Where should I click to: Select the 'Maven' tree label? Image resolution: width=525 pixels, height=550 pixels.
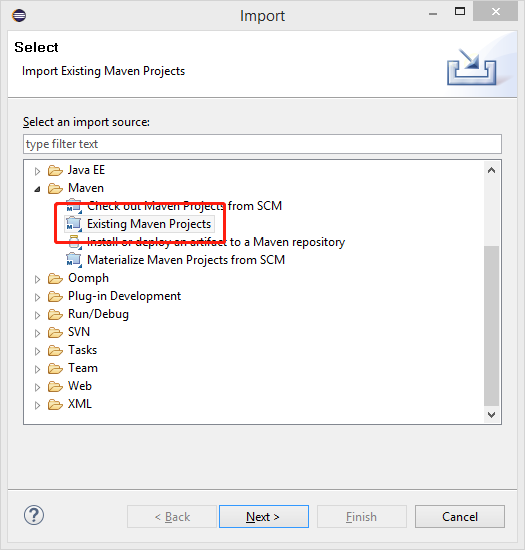pos(86,188)
